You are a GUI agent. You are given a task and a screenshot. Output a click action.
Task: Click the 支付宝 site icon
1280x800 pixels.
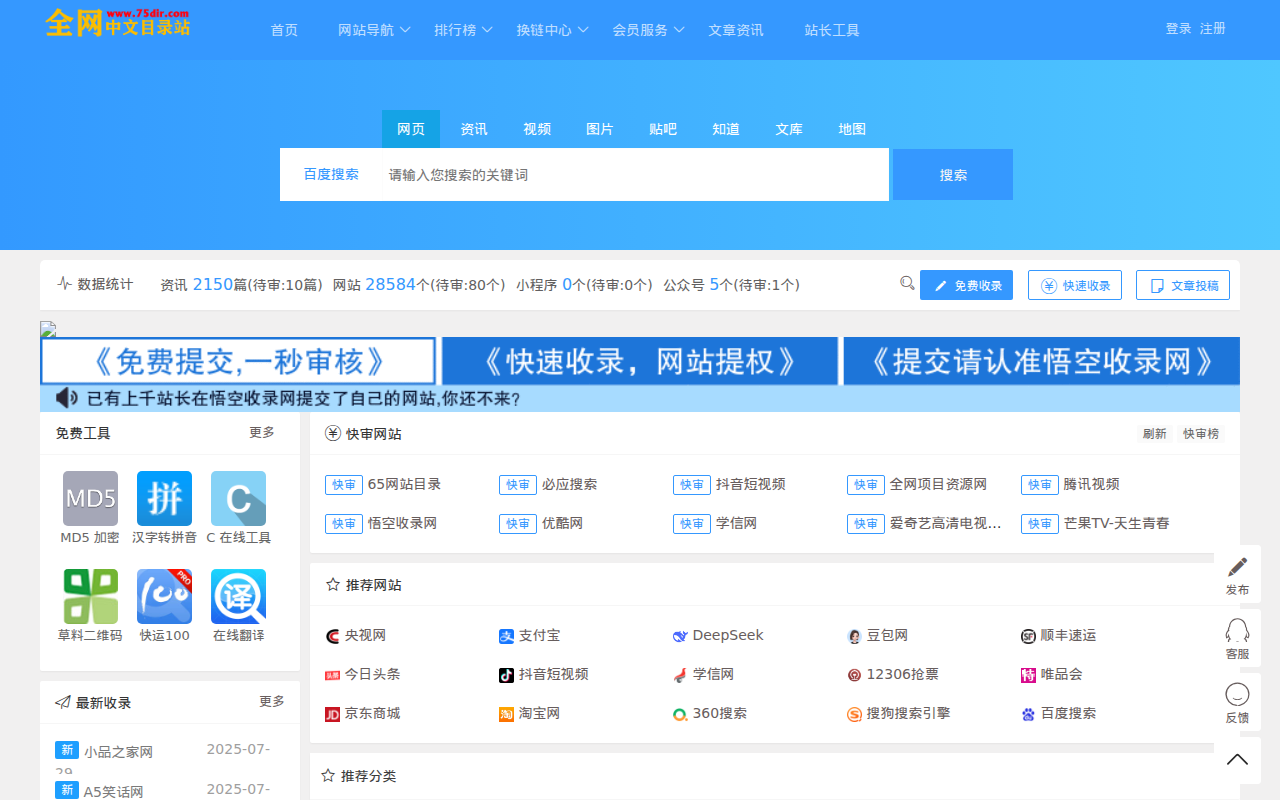tap(506, 636)
